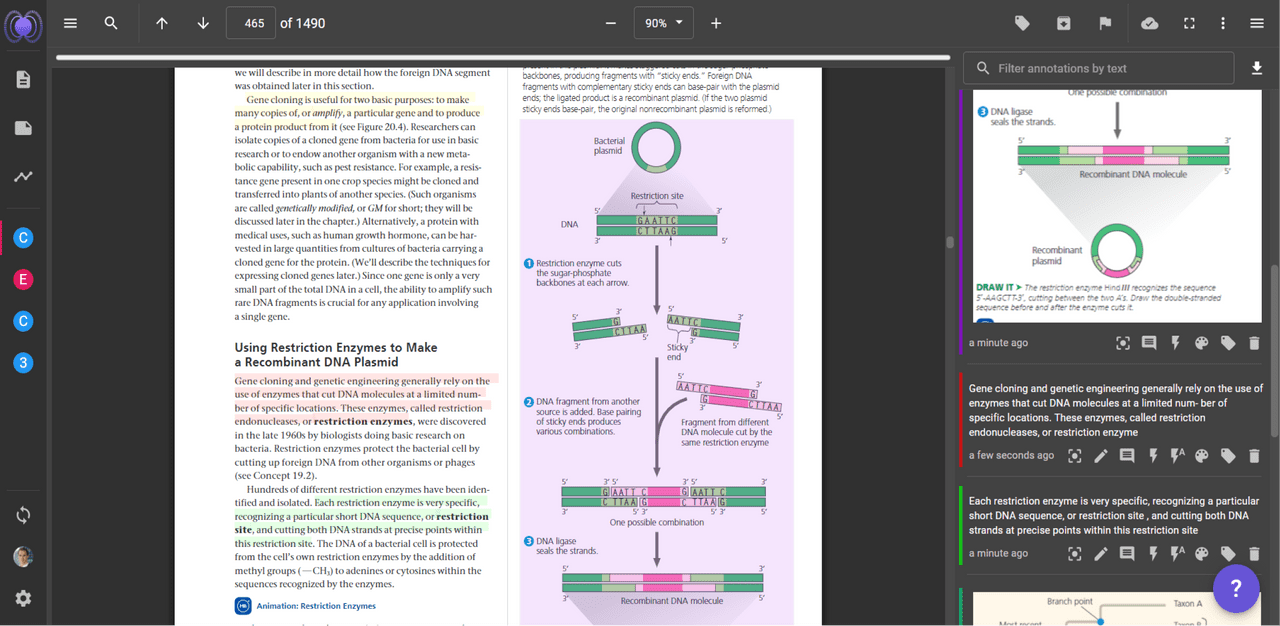This screenshot has width=1280, height=626.
Task: Go to previous page with up arrow
Action: (x=162, y=23)
